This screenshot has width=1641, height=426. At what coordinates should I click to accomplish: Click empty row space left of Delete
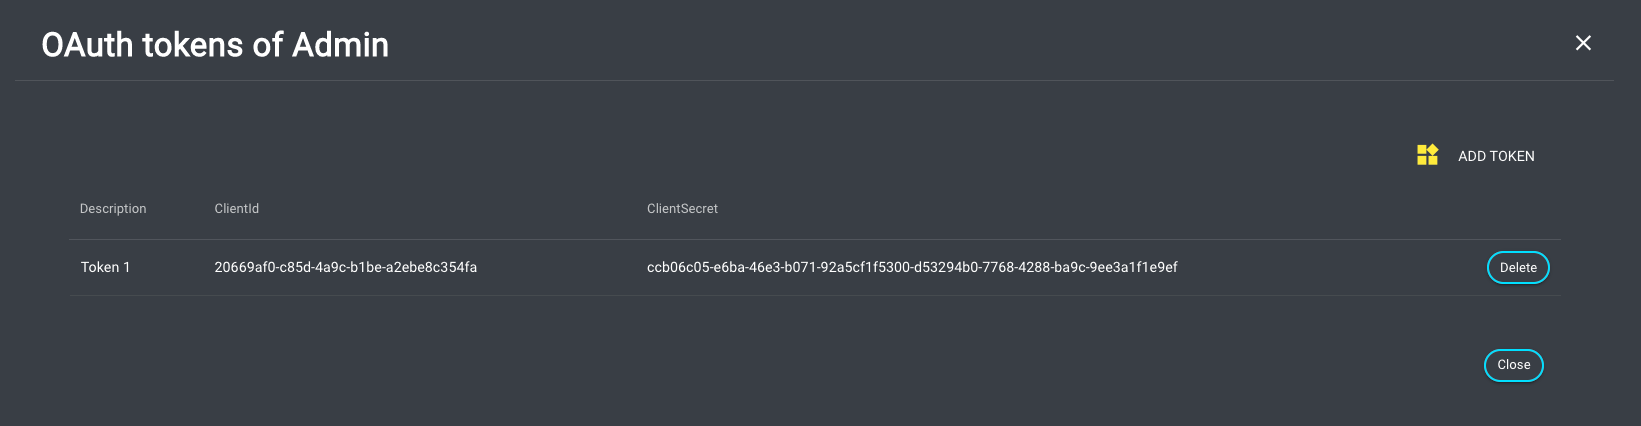click(1330, 267)
